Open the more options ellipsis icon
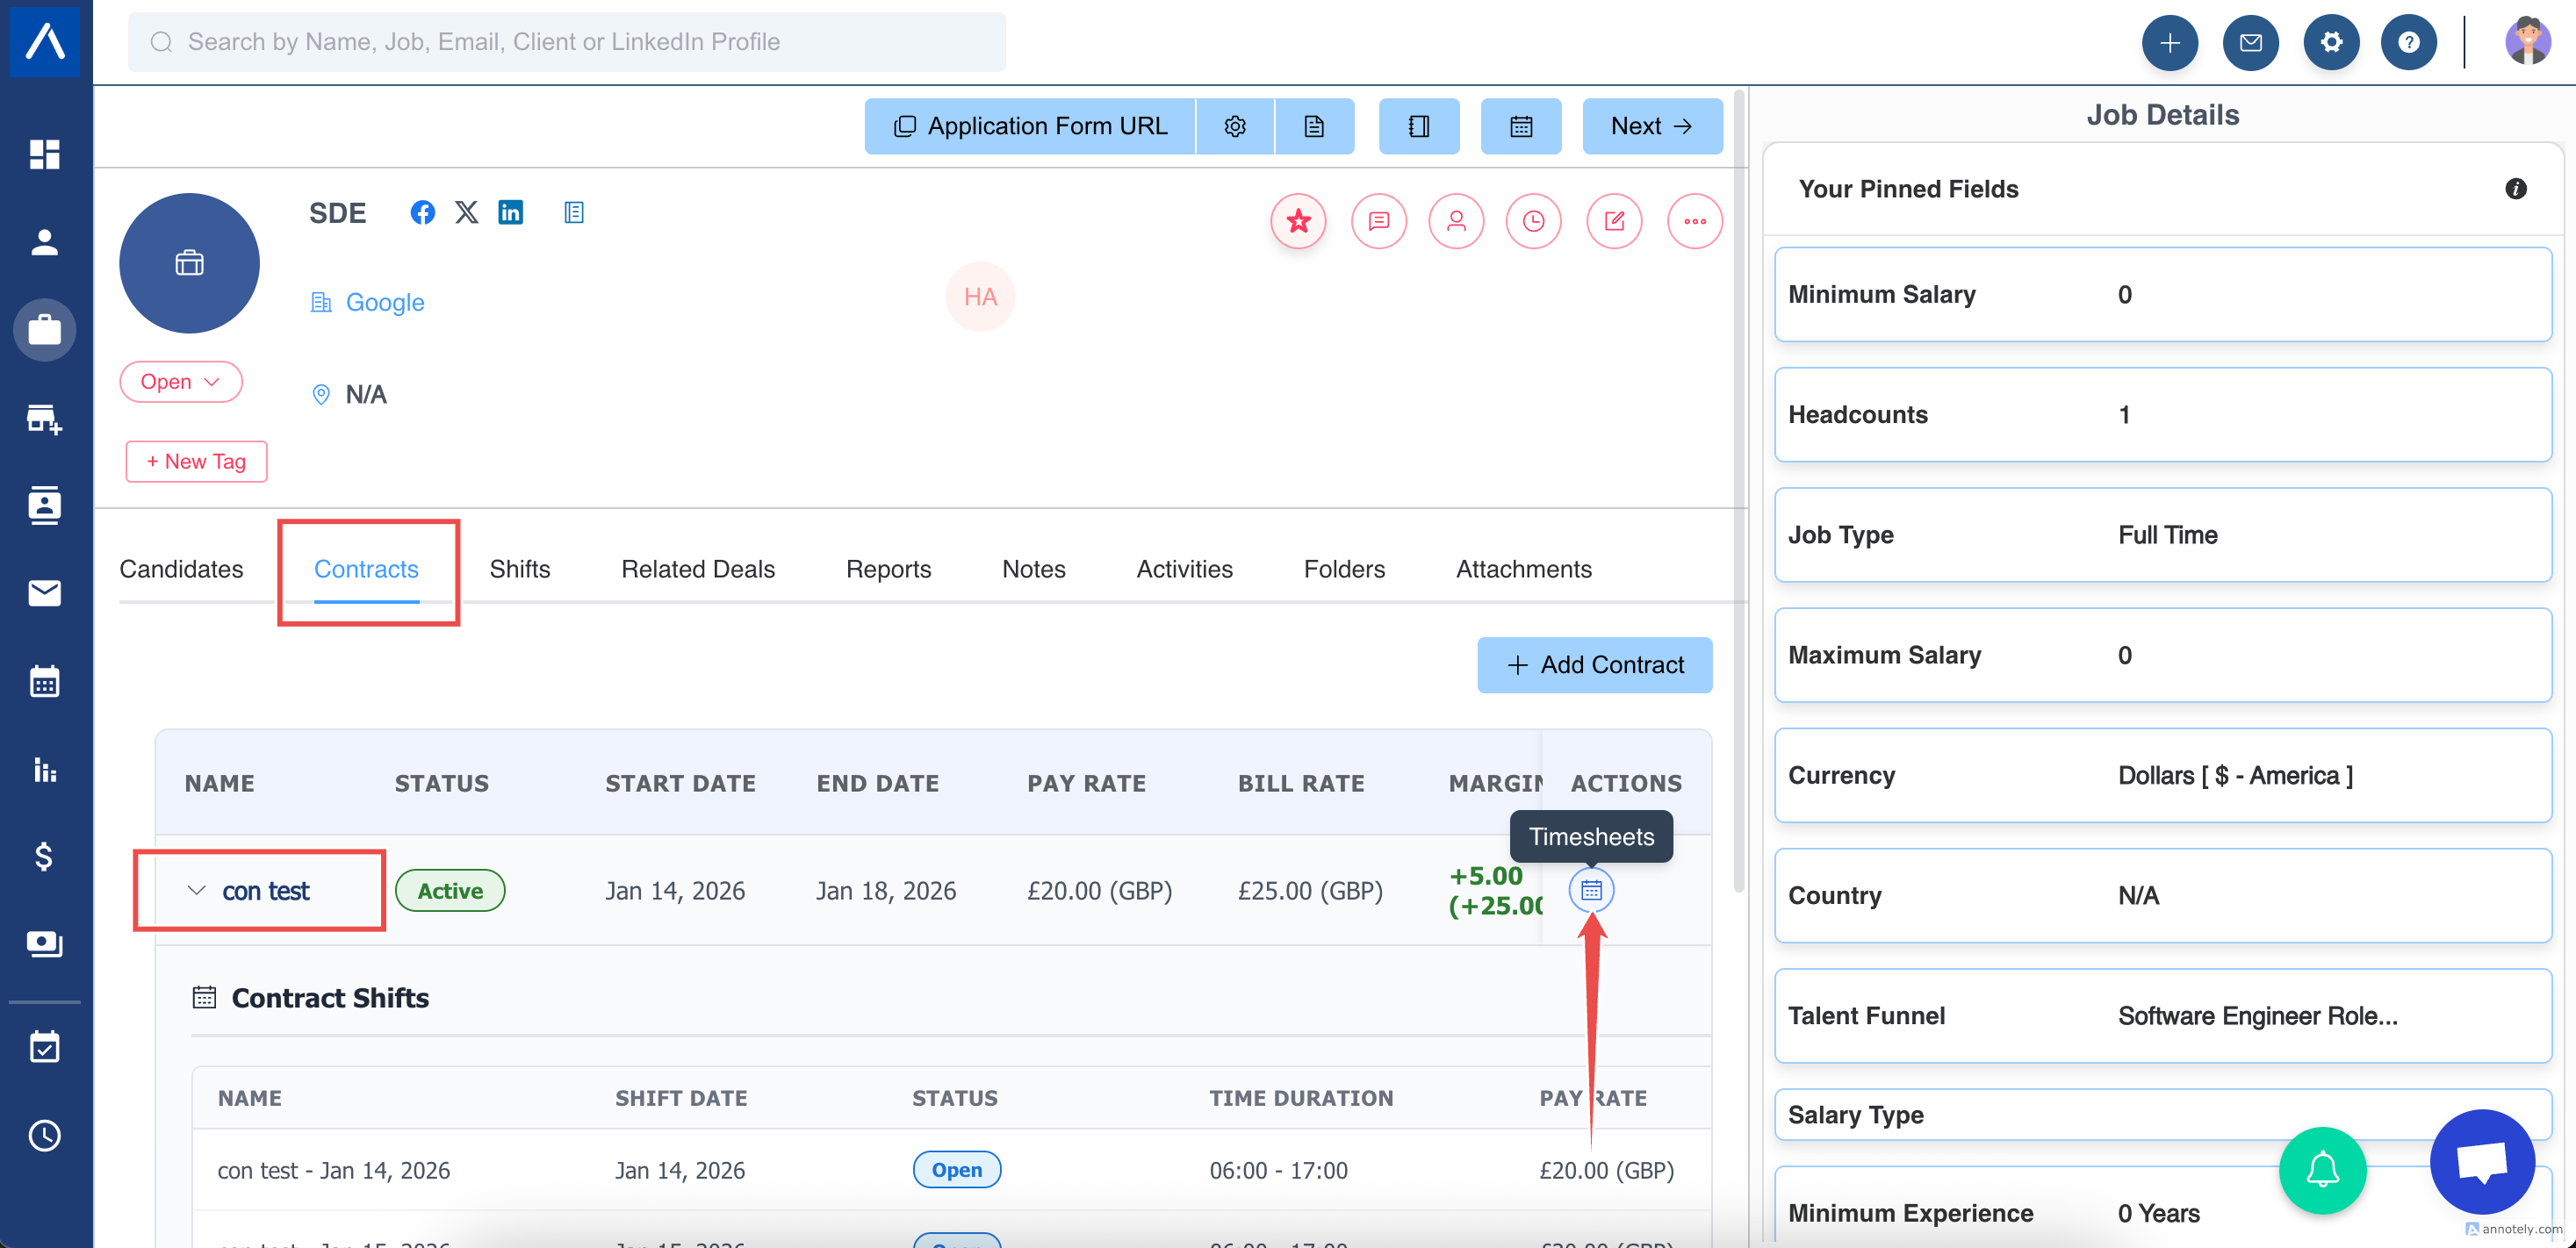 (x=1694, y=221)
